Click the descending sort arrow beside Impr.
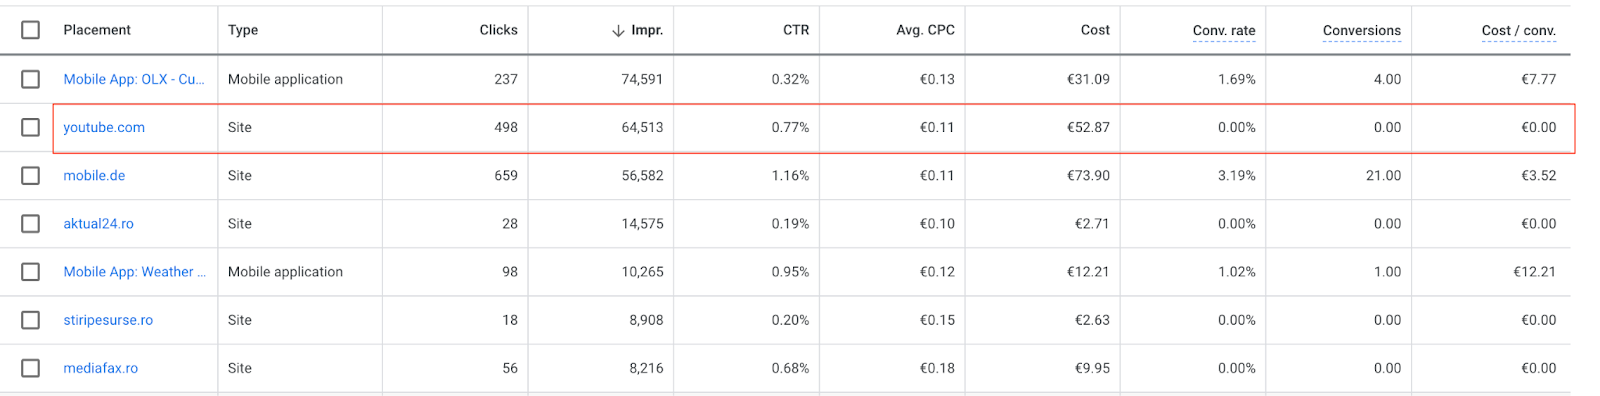Image resolution: width=1600 pixels, height=396 pixels. click(x=618, y=31)
